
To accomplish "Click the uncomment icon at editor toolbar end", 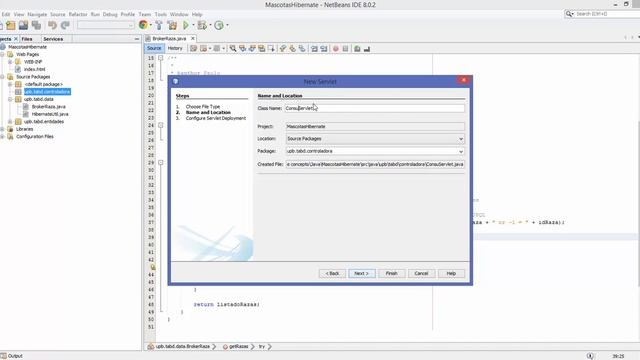I will pos(367,49).
